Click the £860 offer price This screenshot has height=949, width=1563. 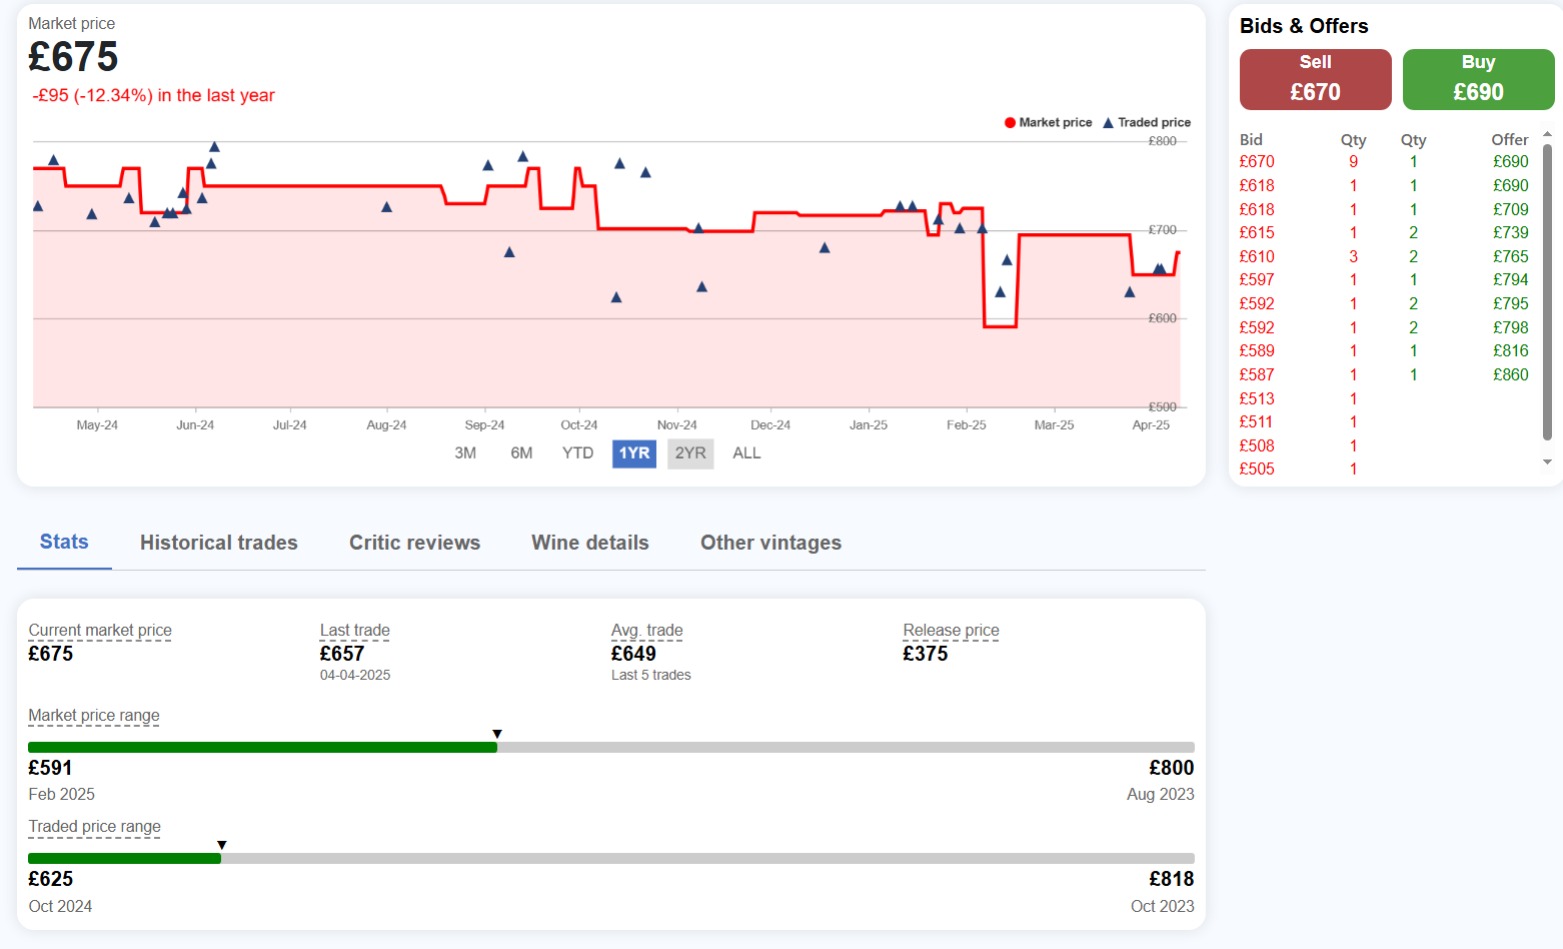coord(1510,375)
